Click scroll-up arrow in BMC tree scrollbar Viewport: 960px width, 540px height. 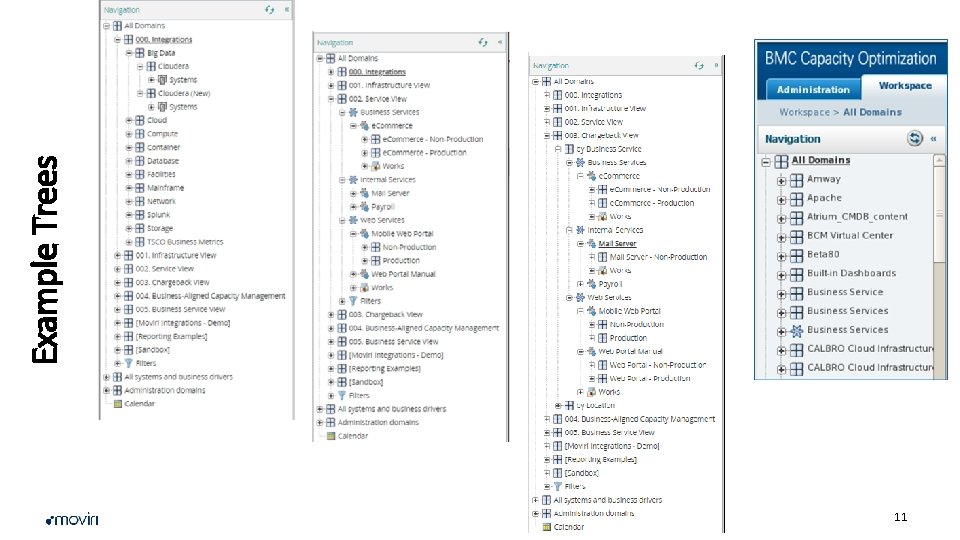pyautogui.click(x=939, y=160)
